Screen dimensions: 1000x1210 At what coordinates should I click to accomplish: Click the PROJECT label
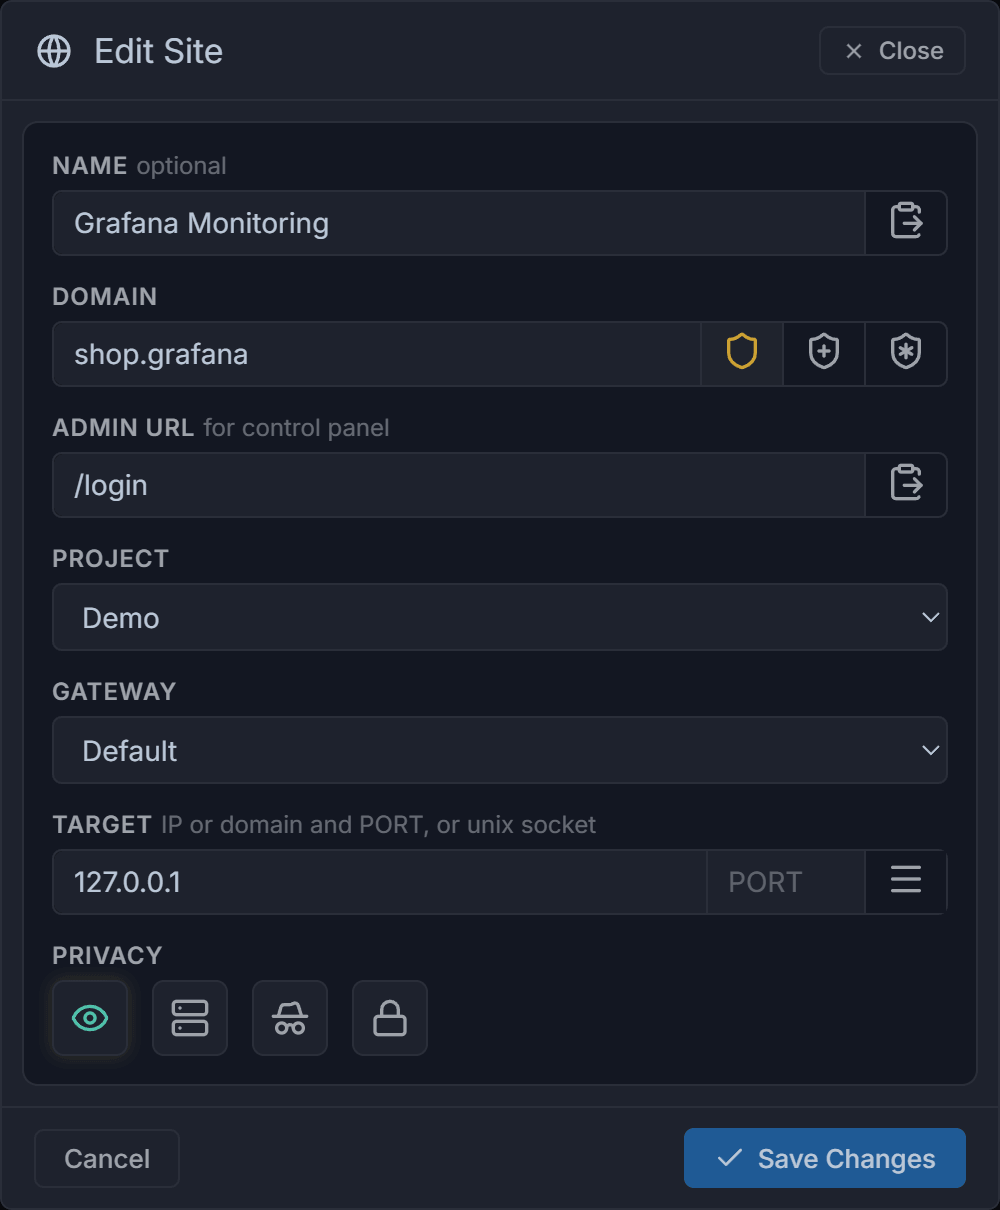(111, 559)
